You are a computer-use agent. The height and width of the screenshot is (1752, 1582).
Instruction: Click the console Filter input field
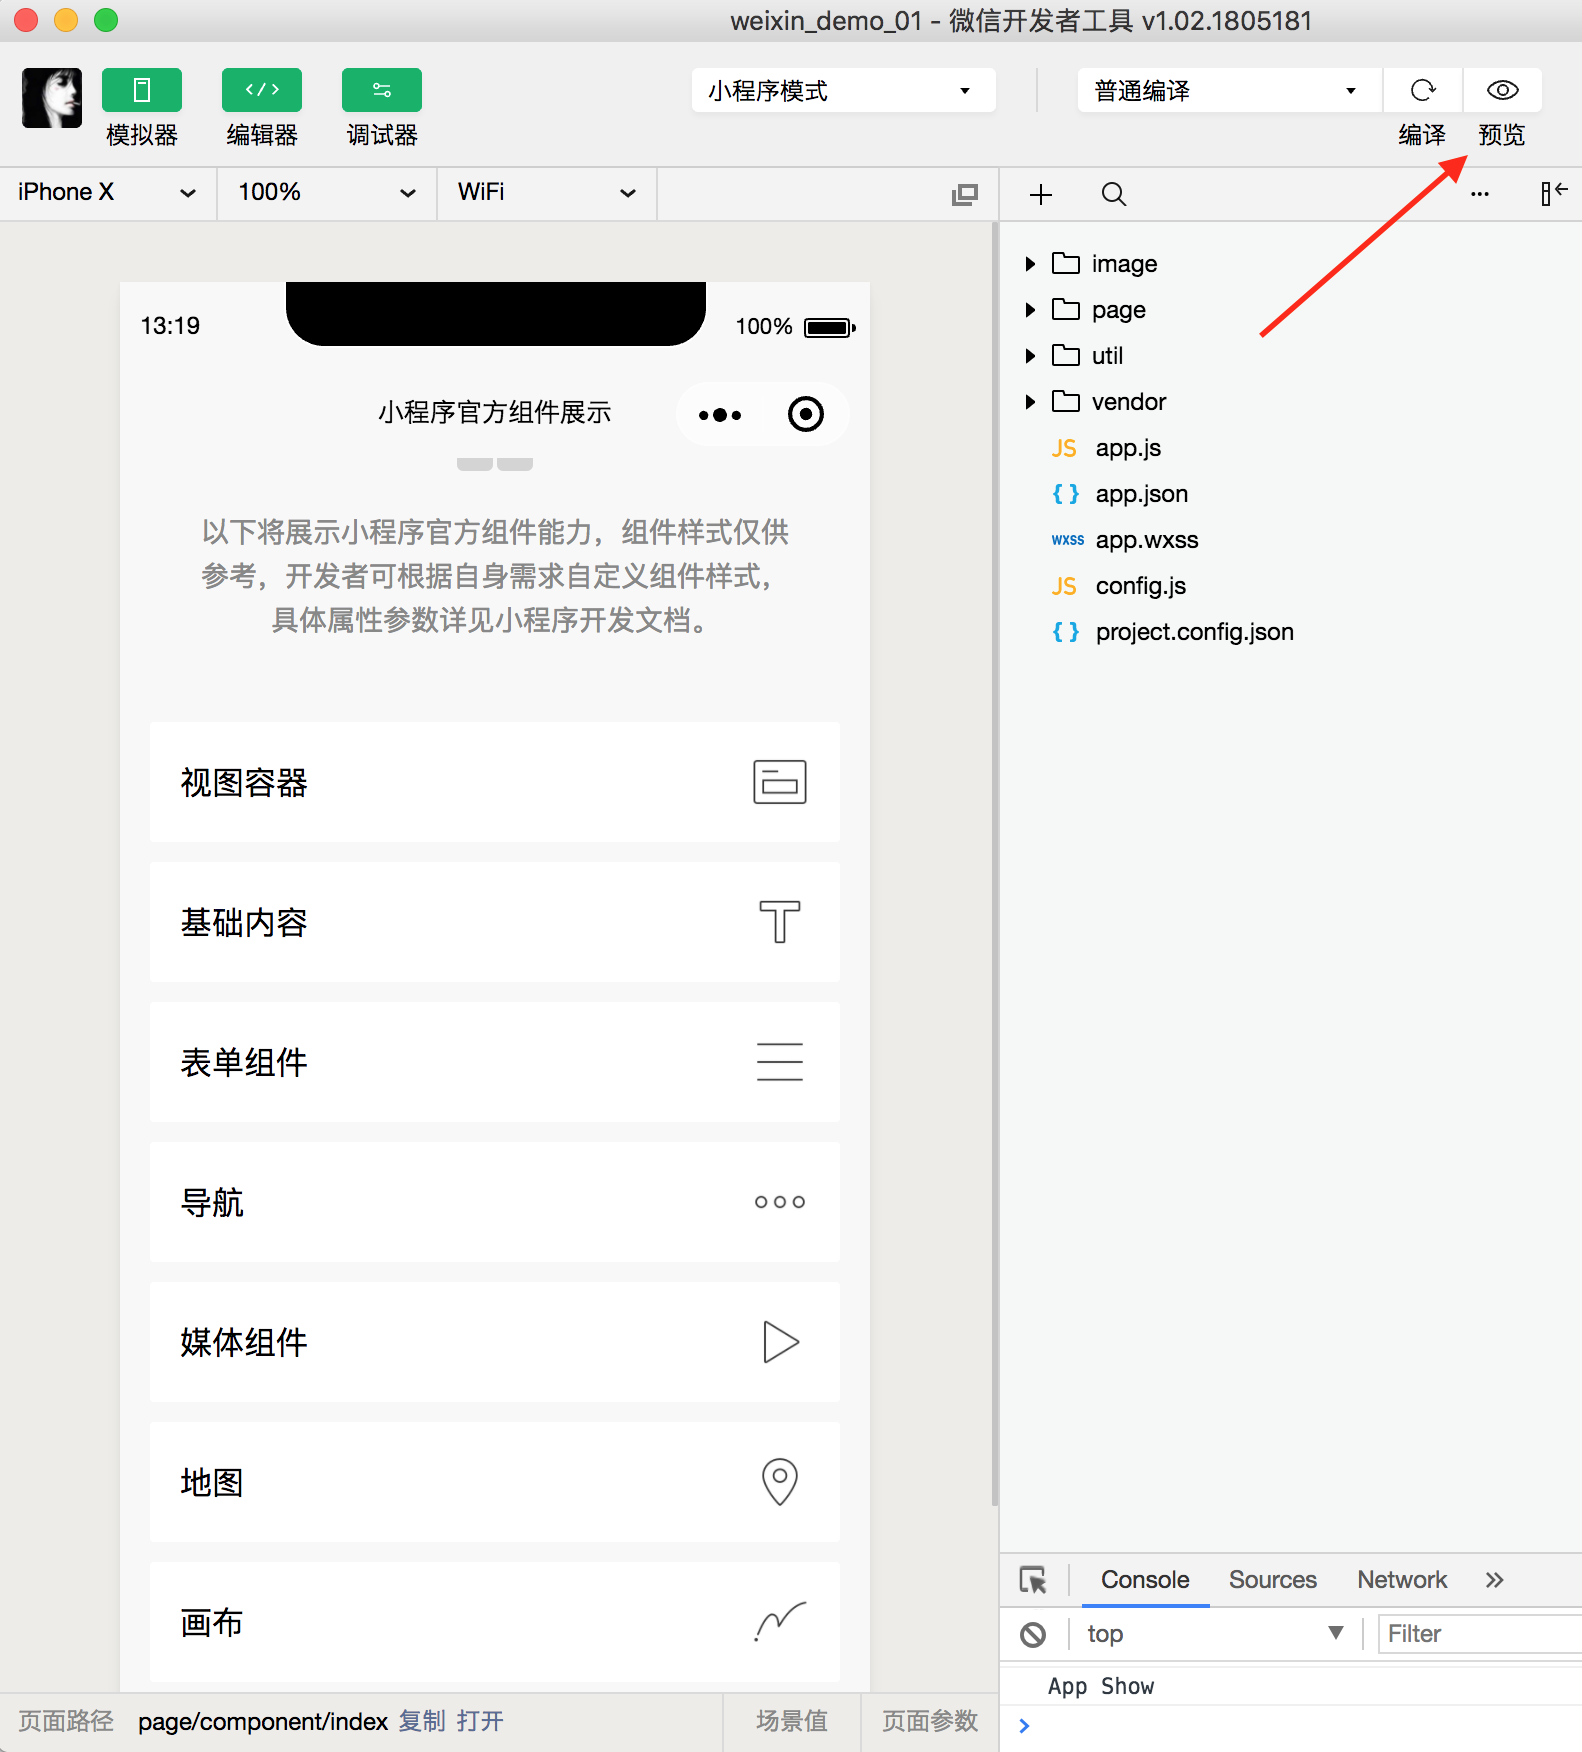(1480, 1634)
